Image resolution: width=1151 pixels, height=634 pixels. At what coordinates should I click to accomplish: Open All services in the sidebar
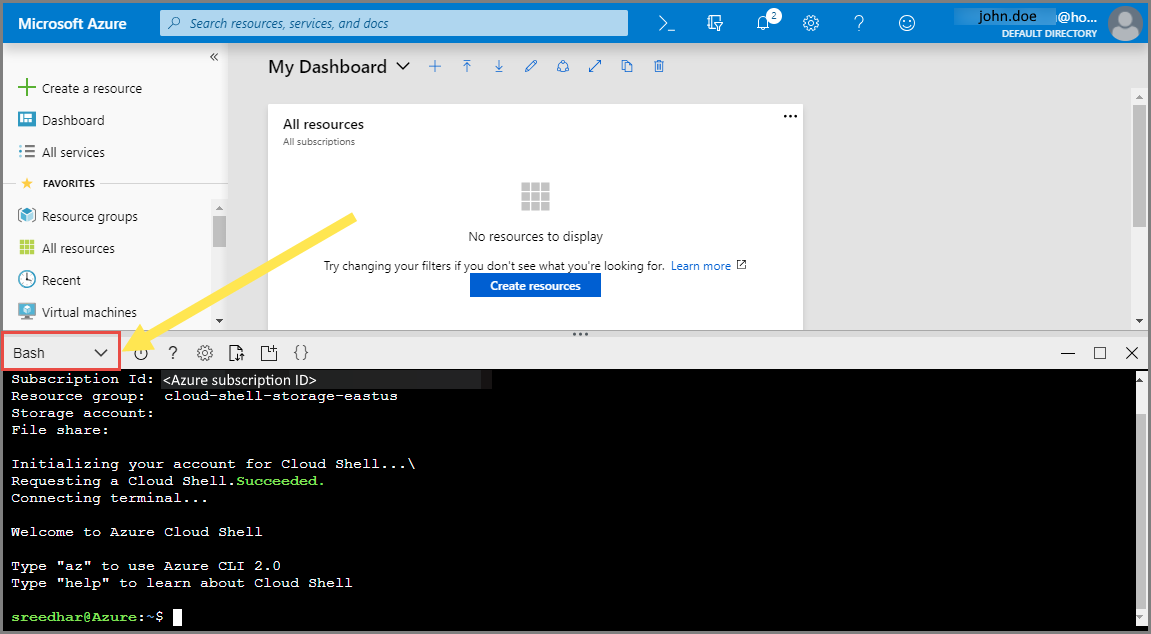tap(62, 153)
